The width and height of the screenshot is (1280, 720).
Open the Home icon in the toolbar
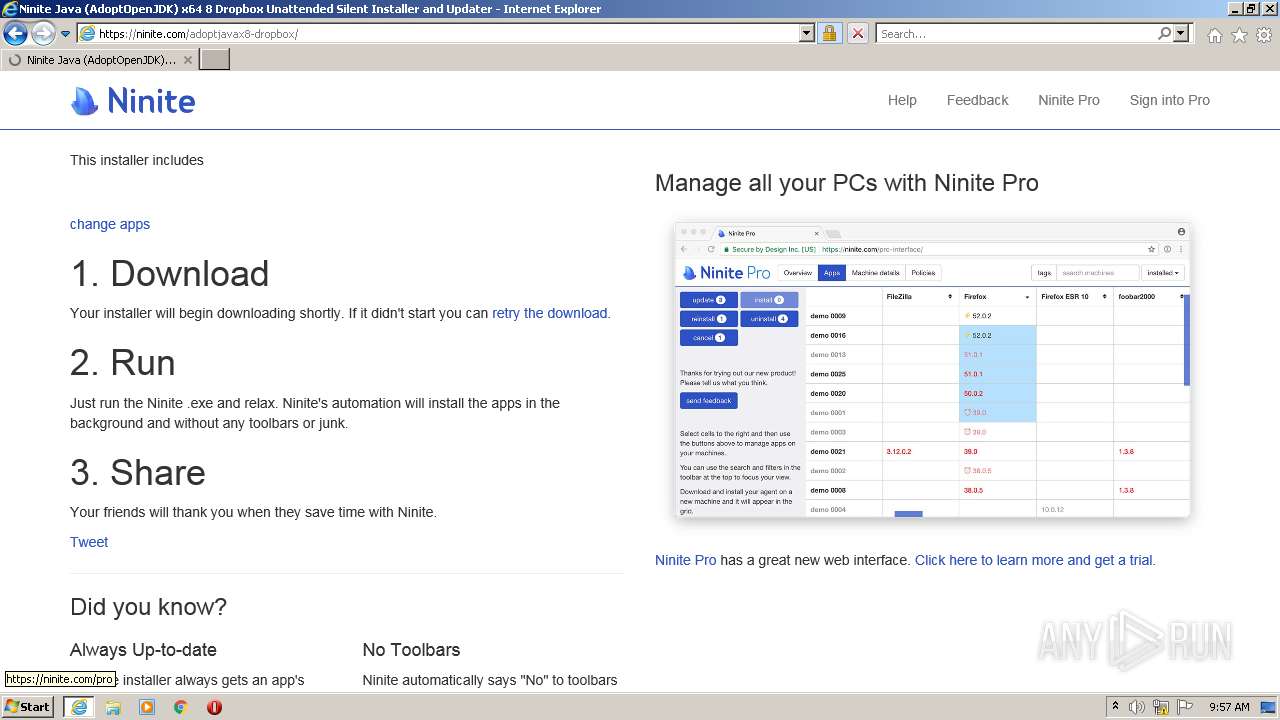tap(1214, 35)
